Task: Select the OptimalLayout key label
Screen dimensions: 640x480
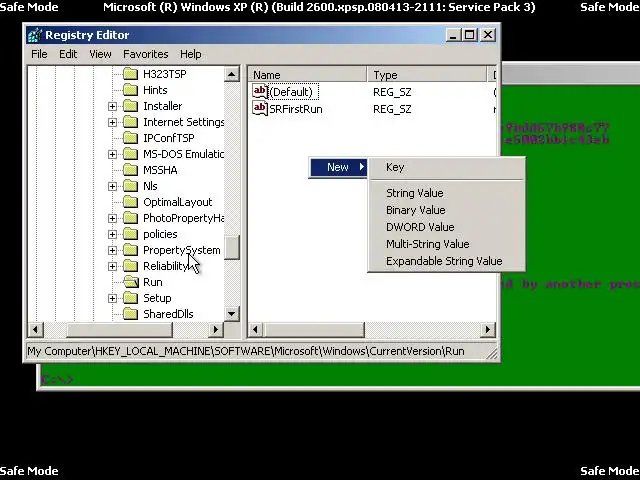Action: (x=178, y=202)
